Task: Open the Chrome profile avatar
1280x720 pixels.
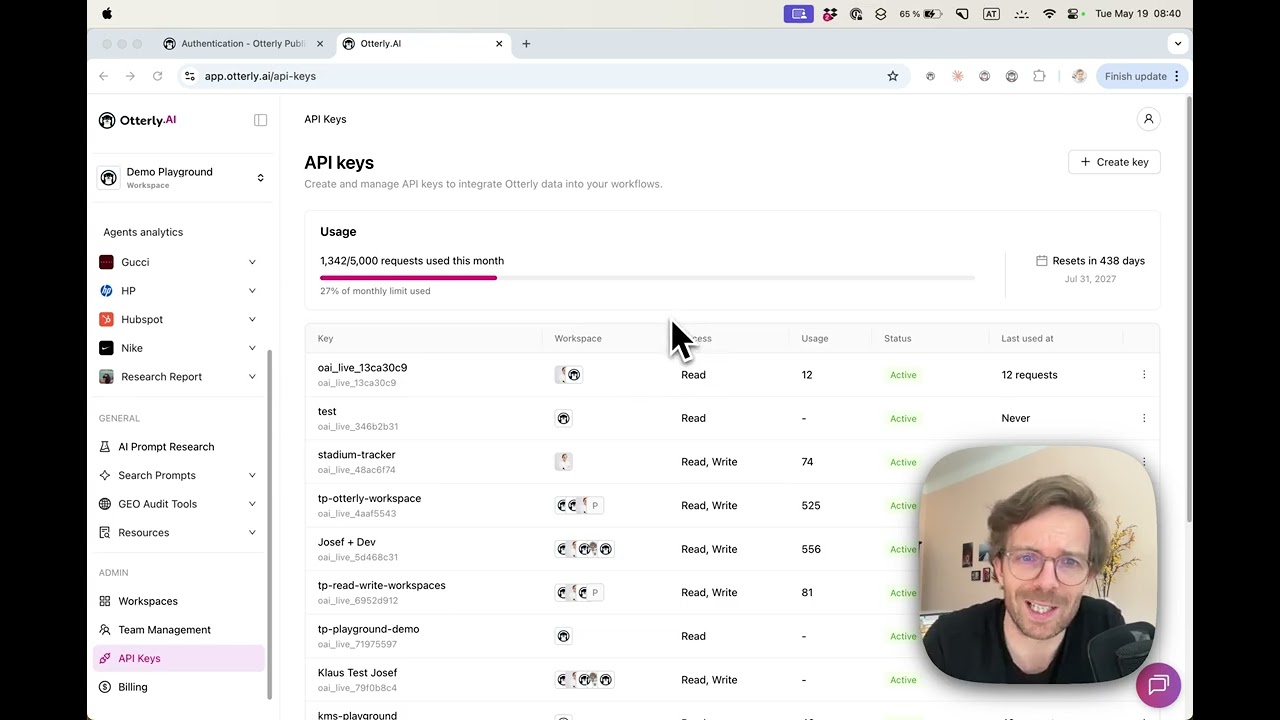Action: point(1079,76)
